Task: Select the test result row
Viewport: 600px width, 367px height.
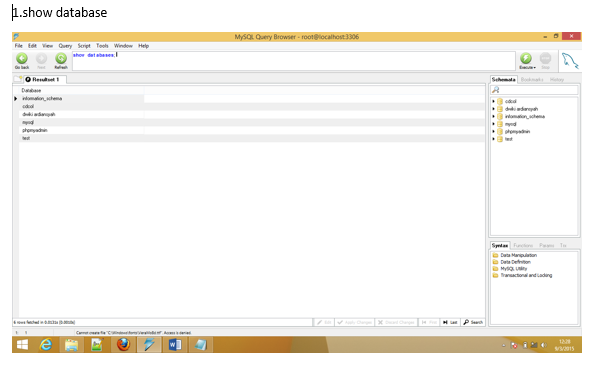Action: [x=252, y=138]
